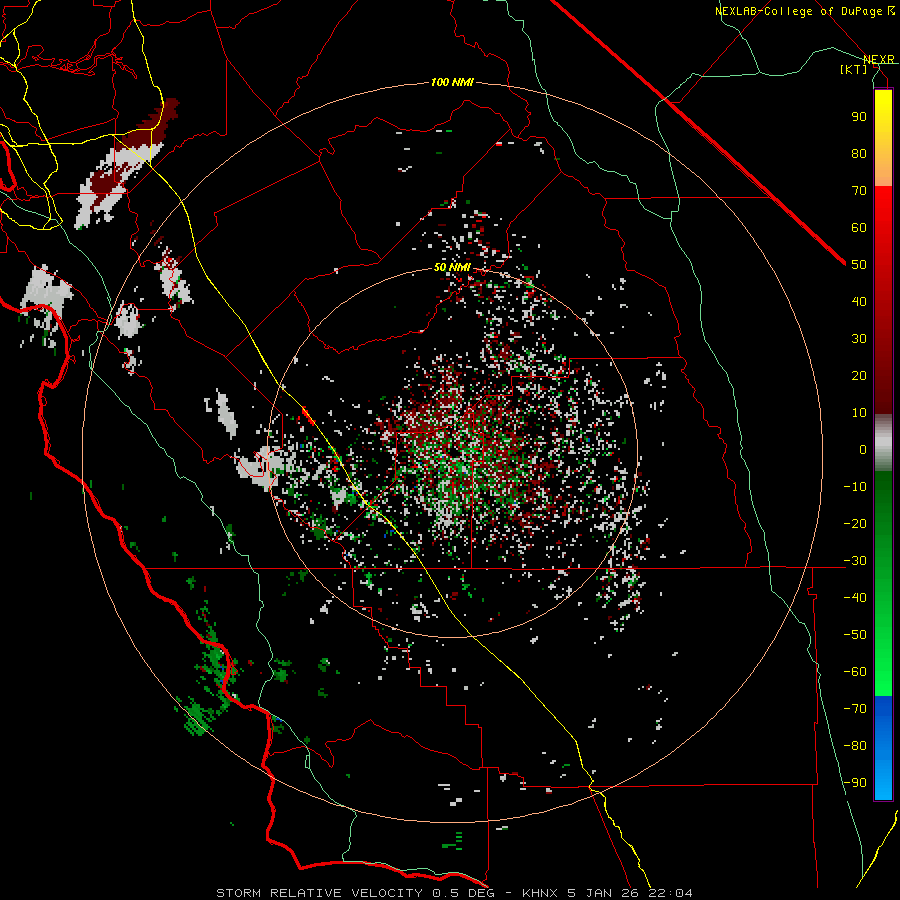The image size is (900, 900).
Task: Click the -70 value on velocity scale
Action: [x=855, y=708]
